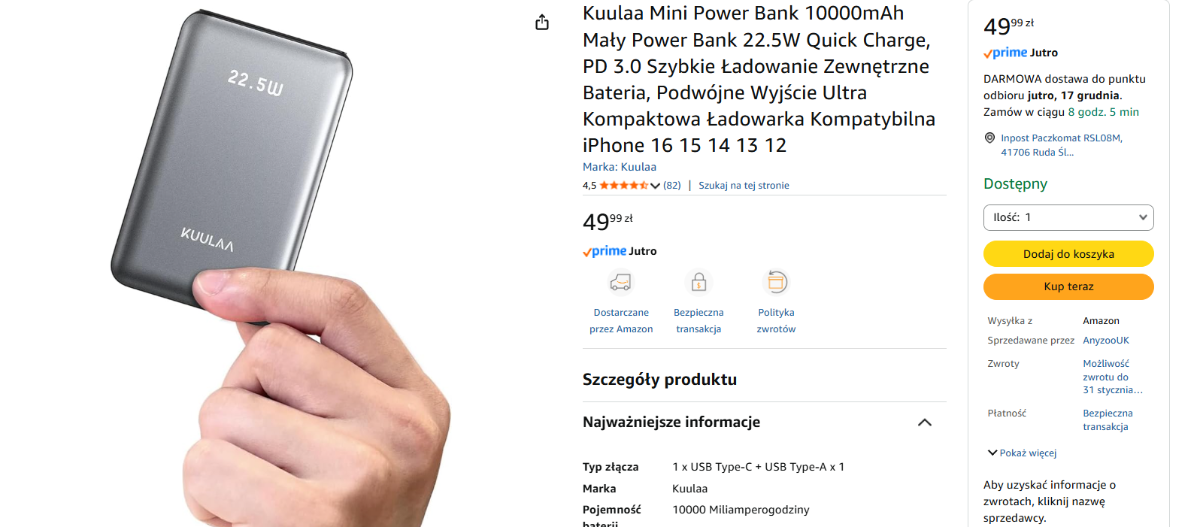This screenshot has width=1200, height=527.
Task: Open the AnyzooUK seller link
Action: point(1106,340)
